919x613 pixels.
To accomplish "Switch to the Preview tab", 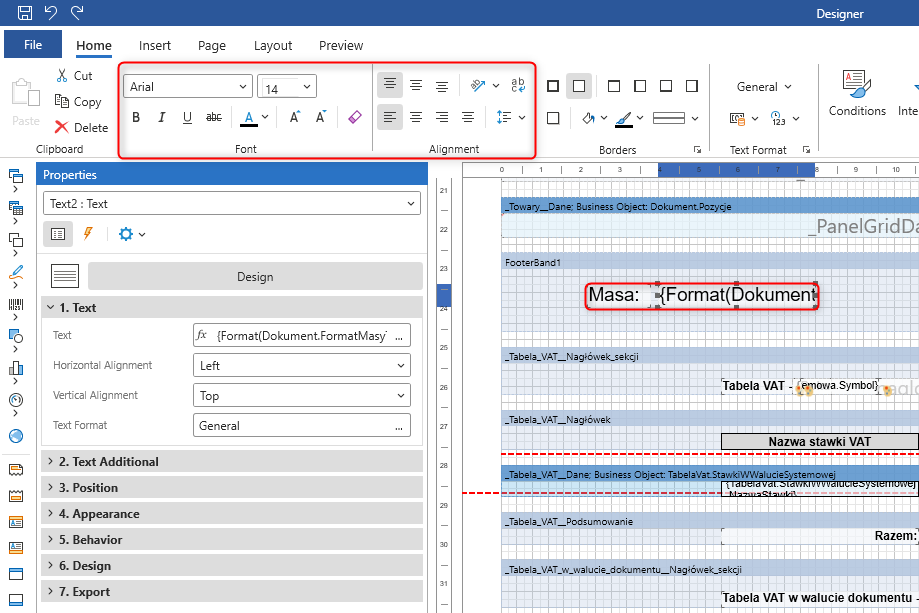I will pos(341,46).
